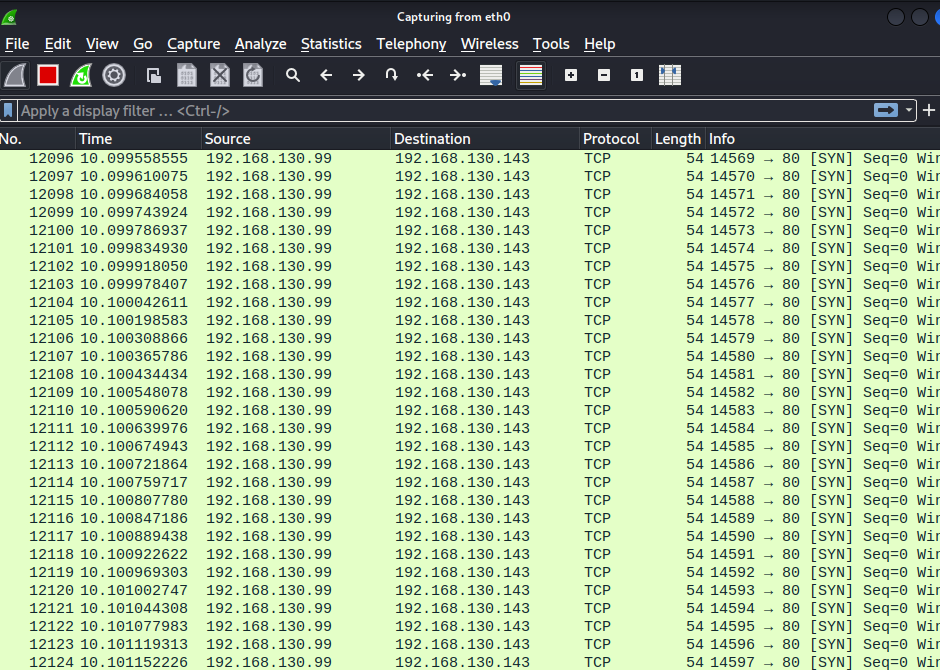Click the display filter bookmark icon
Image resolution: width=940 pixels, height=670 pixels.
coord(8,111)
